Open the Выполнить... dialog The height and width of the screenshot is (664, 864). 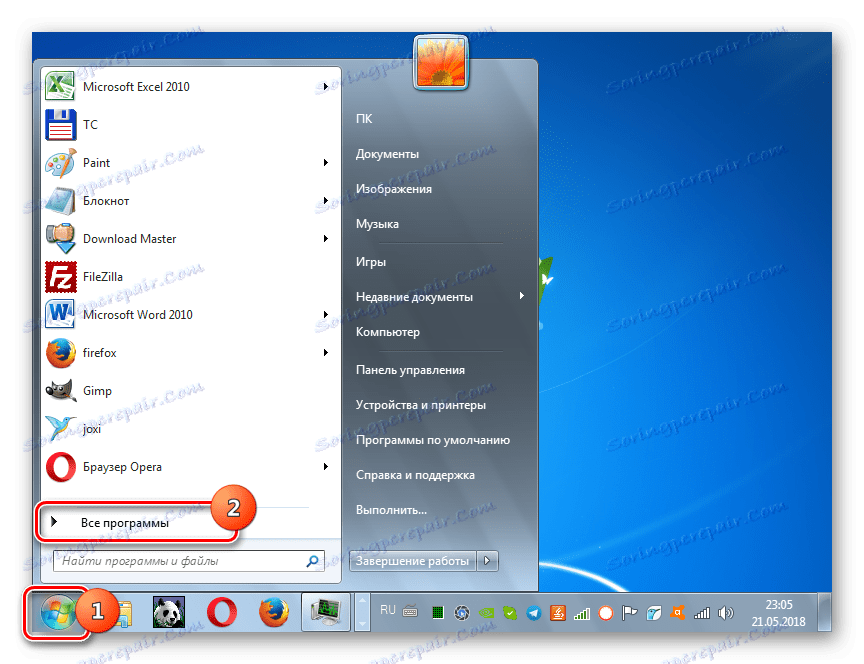coord(391,510)
